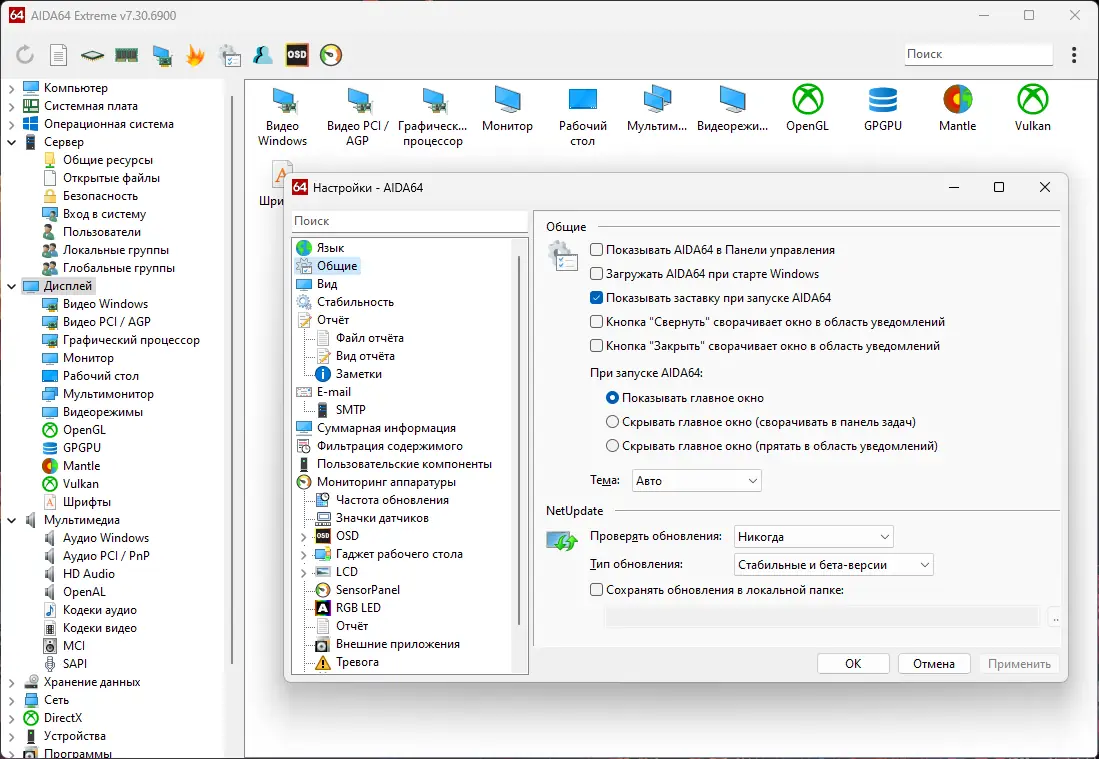Toggle Кнопка "Закрыть" сворачивает окно checkbox

point(596,346)
